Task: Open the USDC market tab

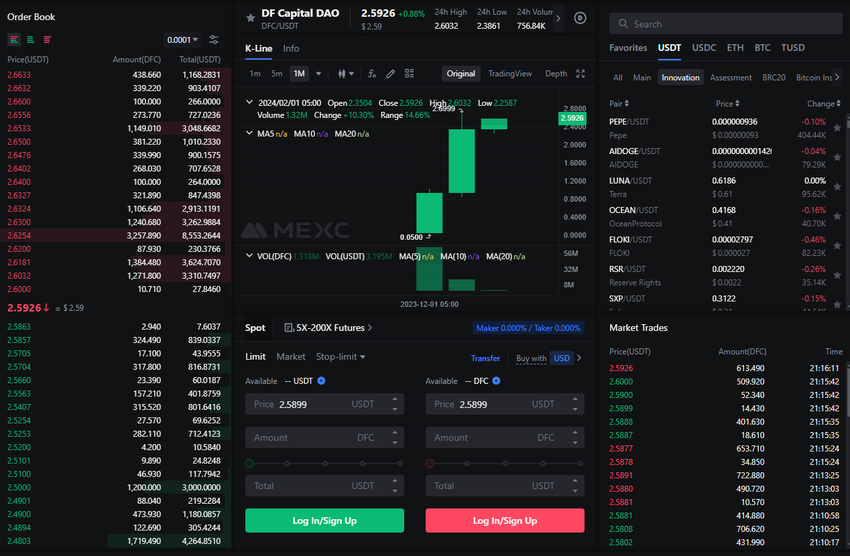Action: point(704,48)
